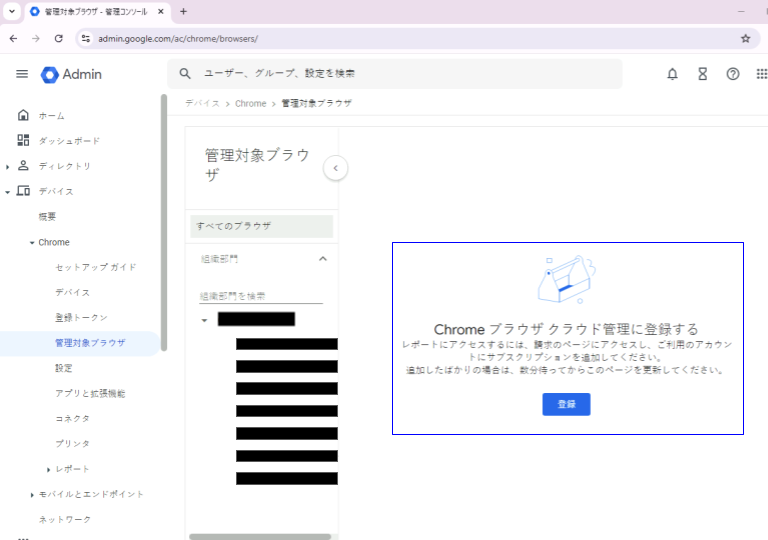Reload the page
This screenshot has height=540, width=768.
click(x=59, y=39)
